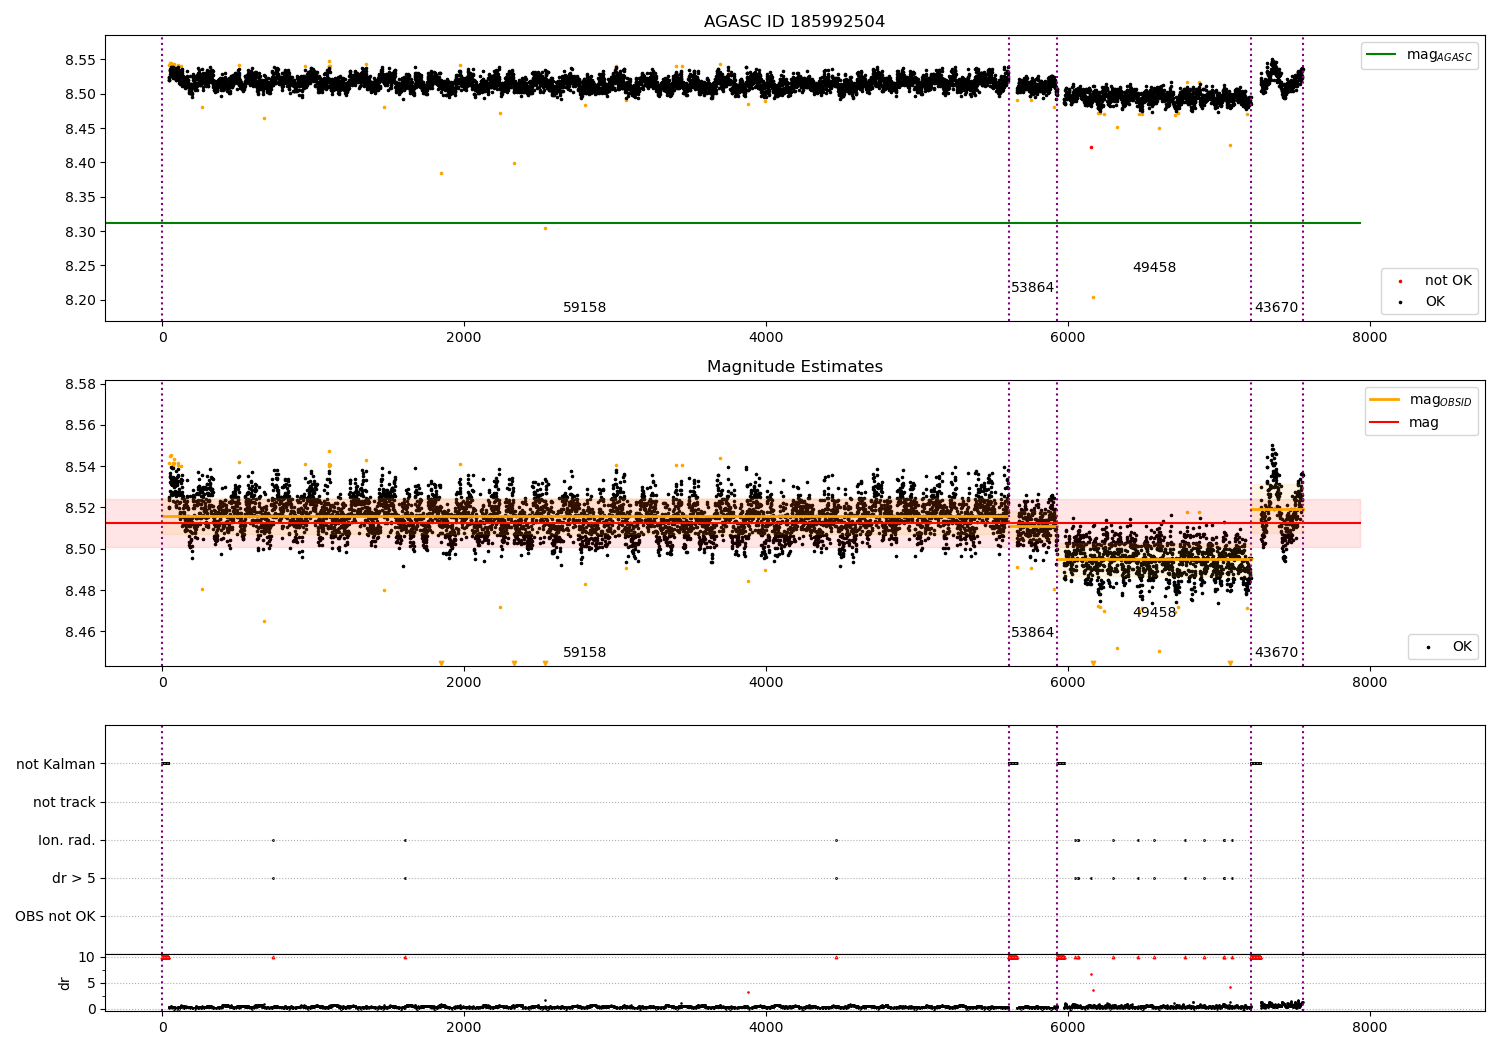
Task: Click obsid label 49458 in Magnitude Estimates plot
Action: click(1154, 612)
